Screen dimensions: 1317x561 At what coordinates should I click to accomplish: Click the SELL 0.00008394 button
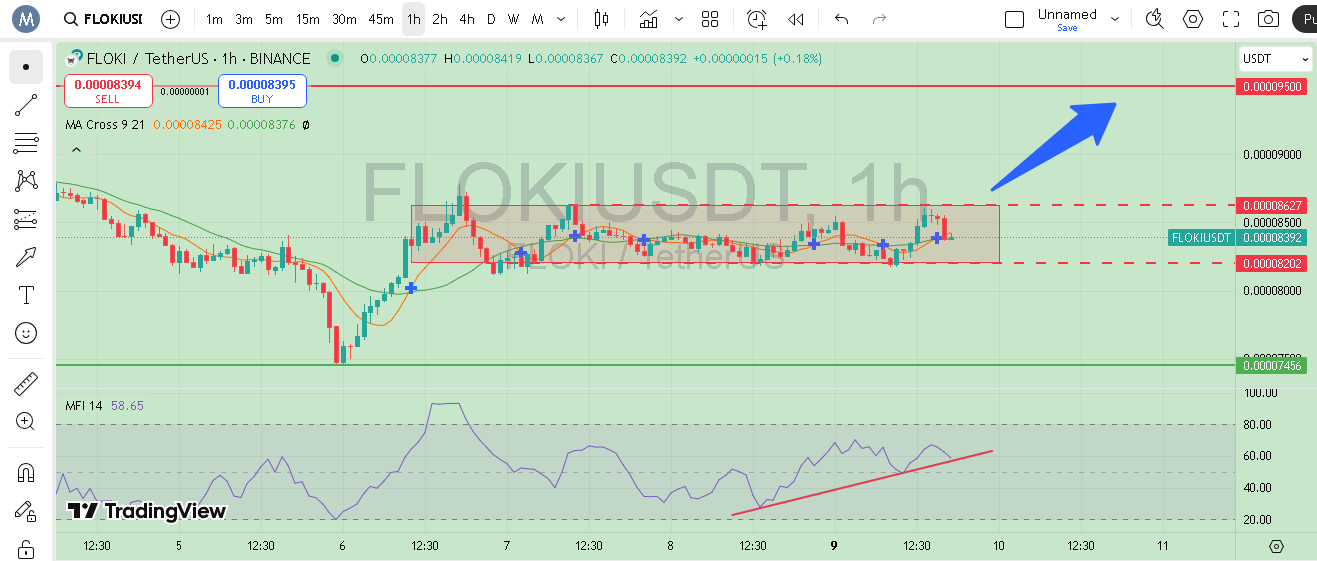pyautogui.click(x=108, y=91)
